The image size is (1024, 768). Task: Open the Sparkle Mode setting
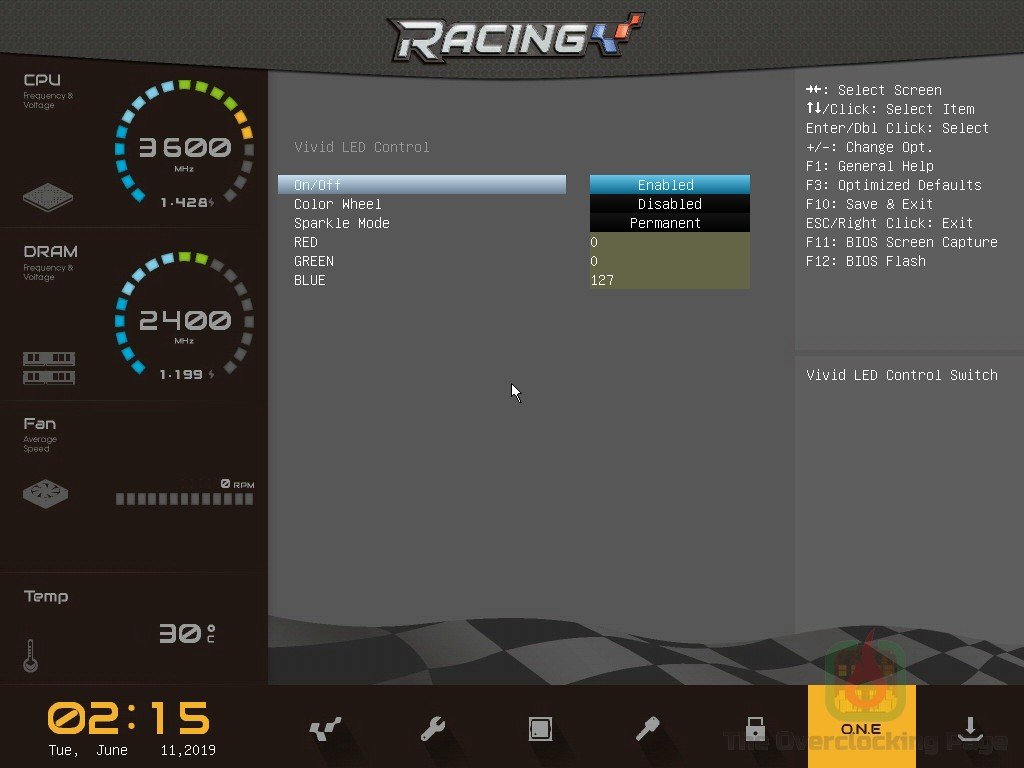tap(341, 223)
